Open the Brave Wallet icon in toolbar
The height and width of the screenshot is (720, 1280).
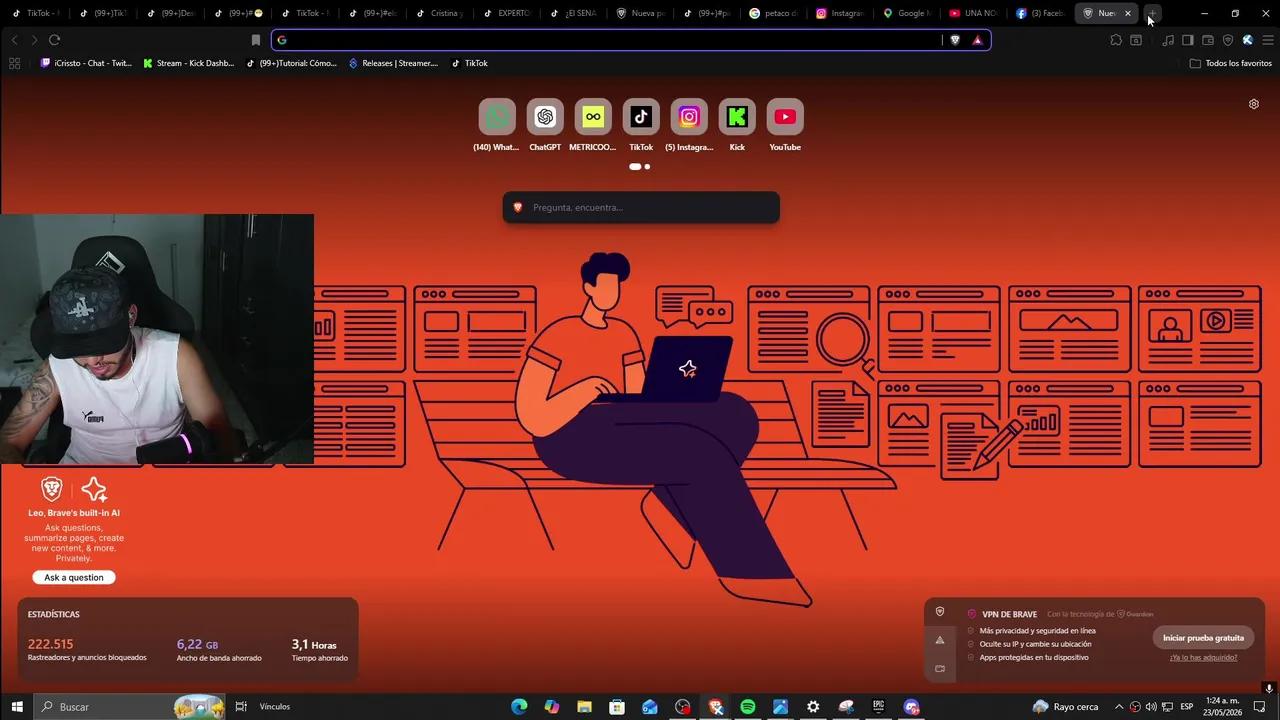pyautogui.click(x=1208, y=40)
